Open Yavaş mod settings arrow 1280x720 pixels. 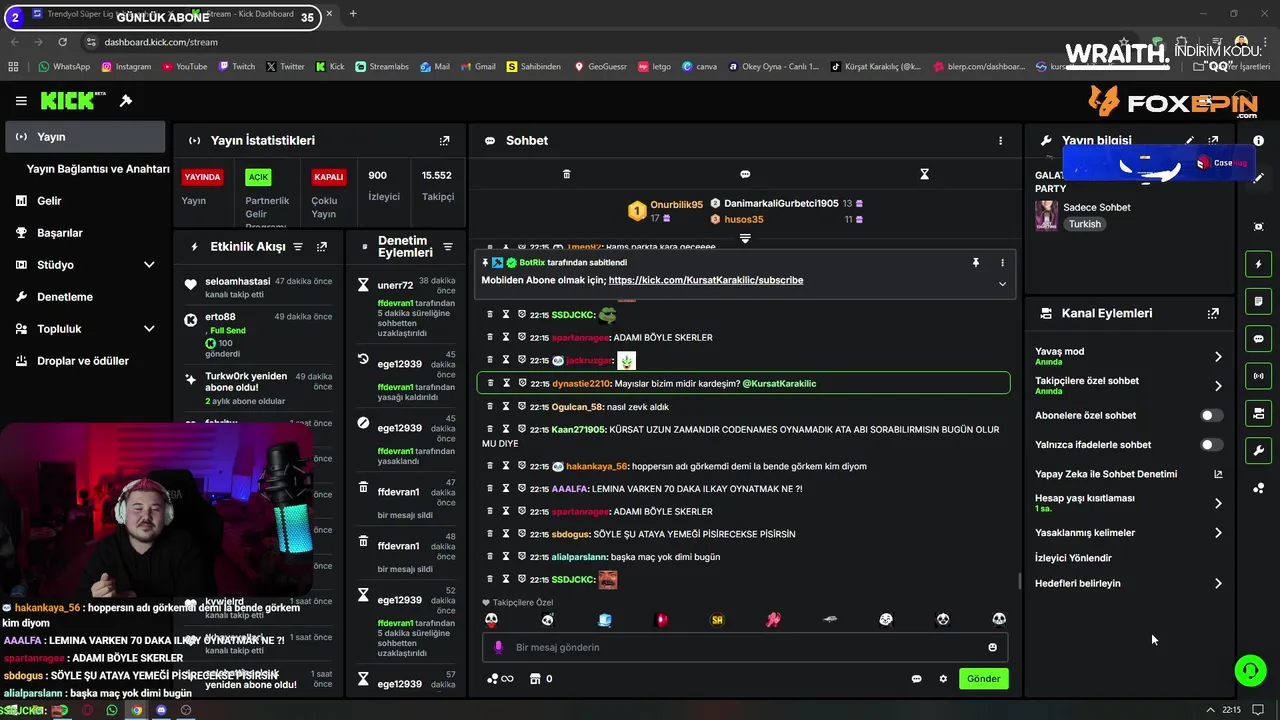click(1218, 357)
